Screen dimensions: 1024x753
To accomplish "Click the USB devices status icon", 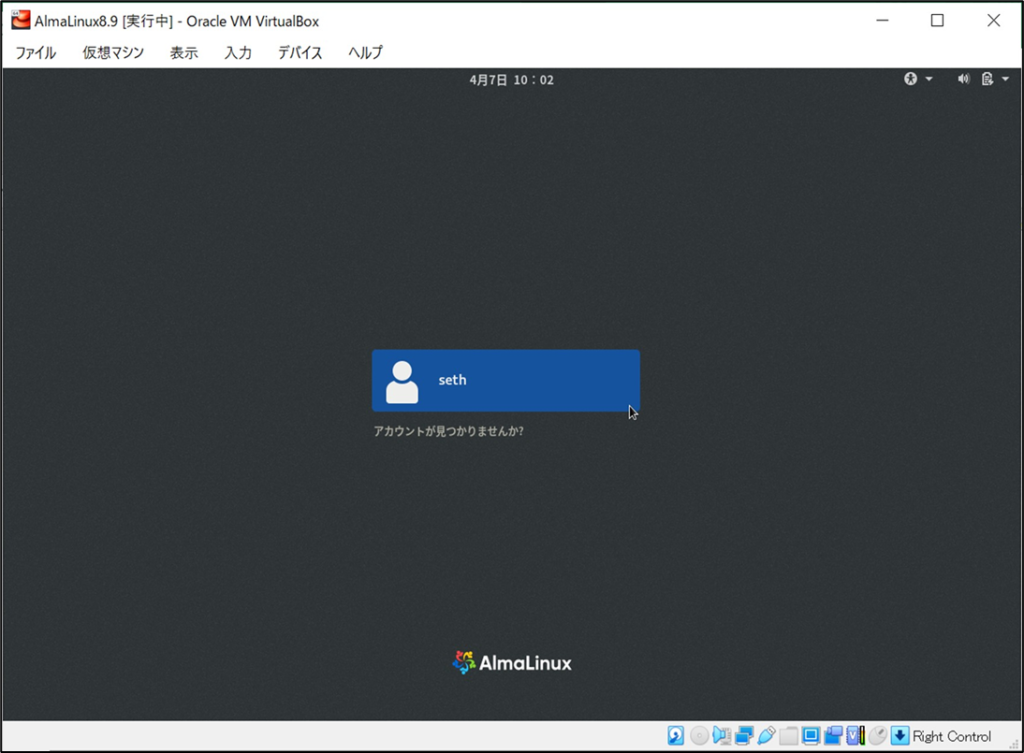I will [767, 736].
